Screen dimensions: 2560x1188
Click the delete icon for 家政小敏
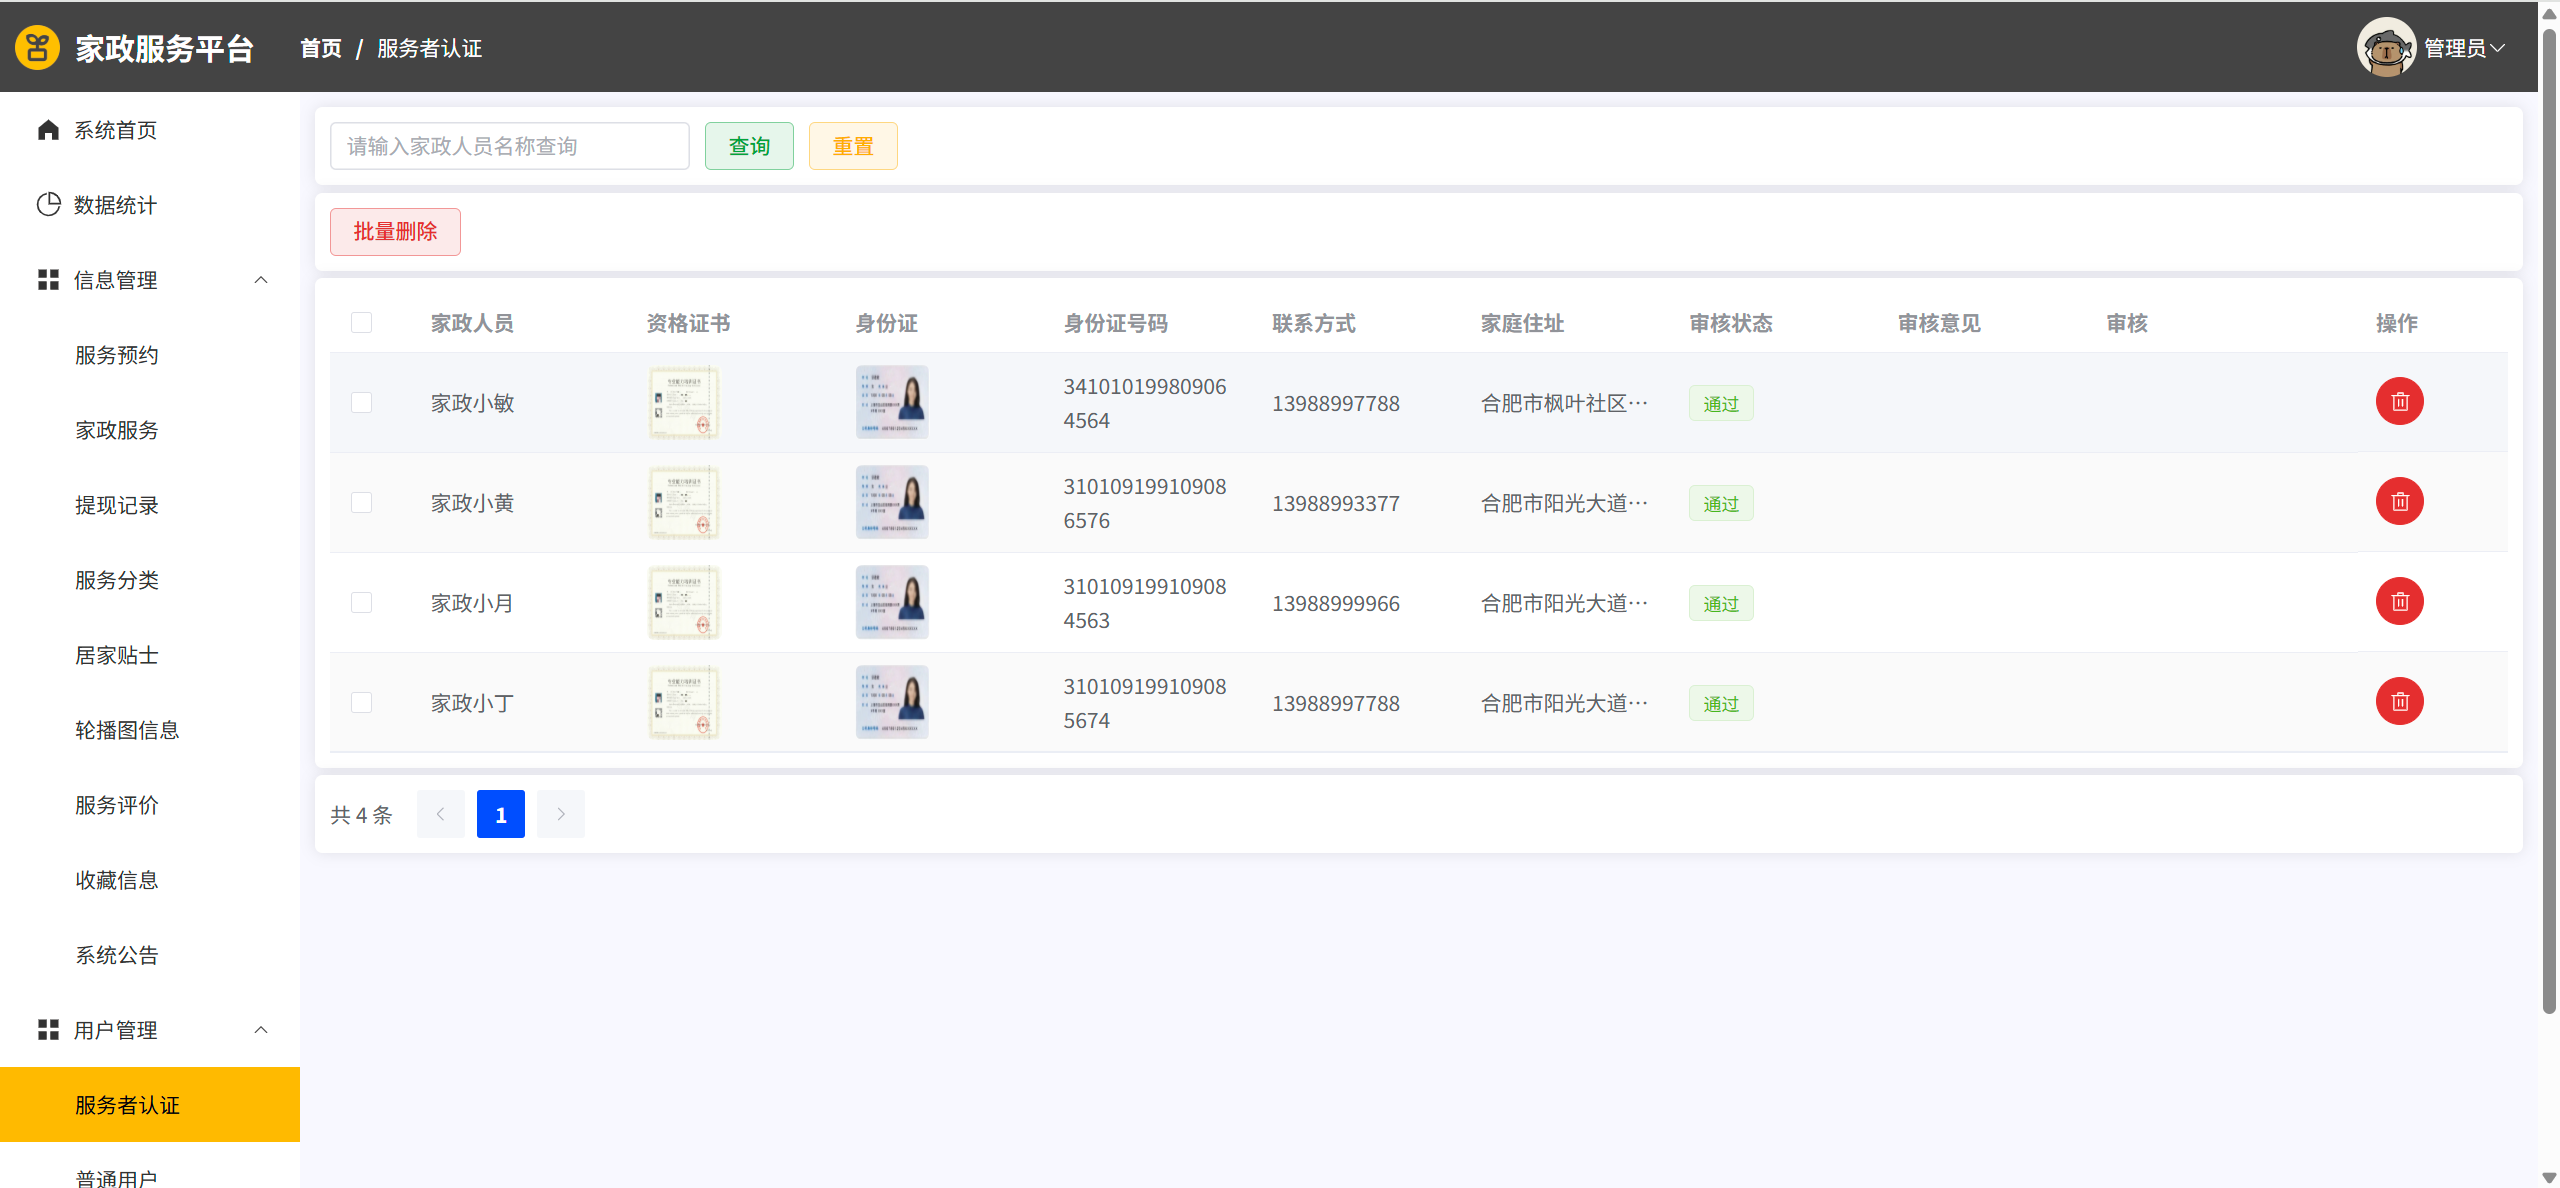click(x=2399, y=402)
